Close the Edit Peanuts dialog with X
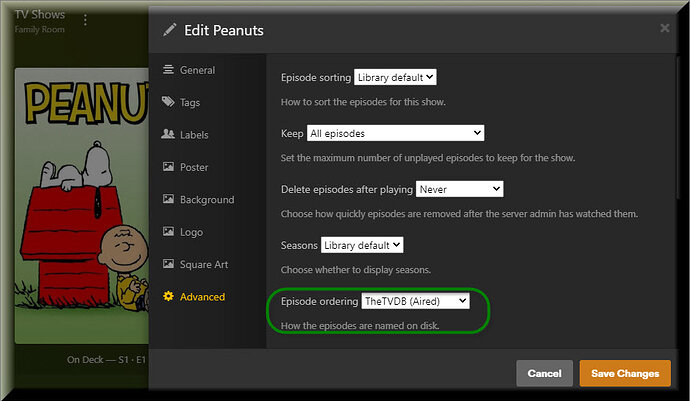The image size is (690, 401). tap(665, 28)
